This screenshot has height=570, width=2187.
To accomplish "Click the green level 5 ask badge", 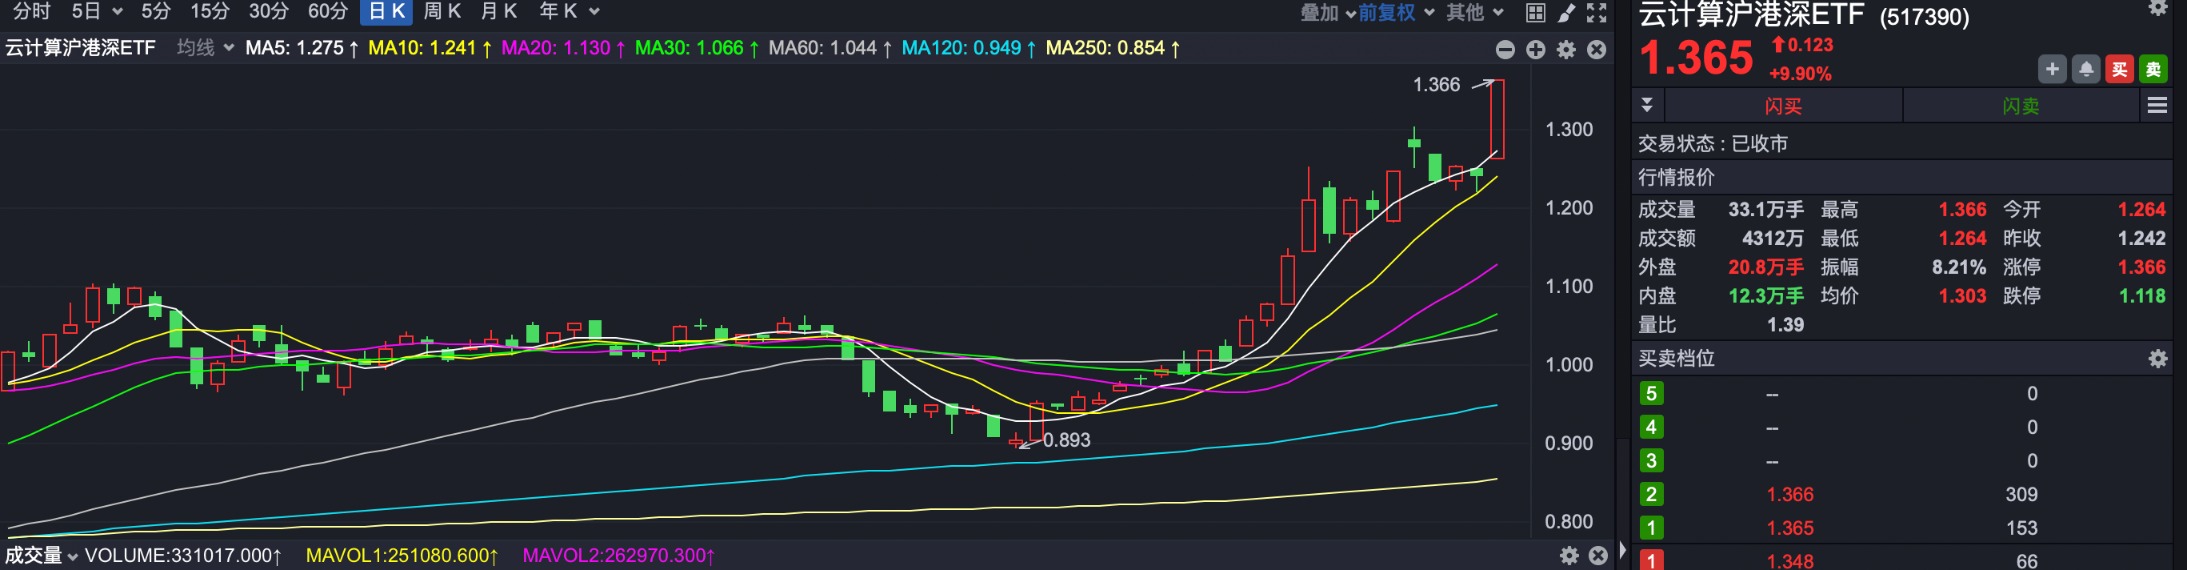I will (x=1651, y=394).
